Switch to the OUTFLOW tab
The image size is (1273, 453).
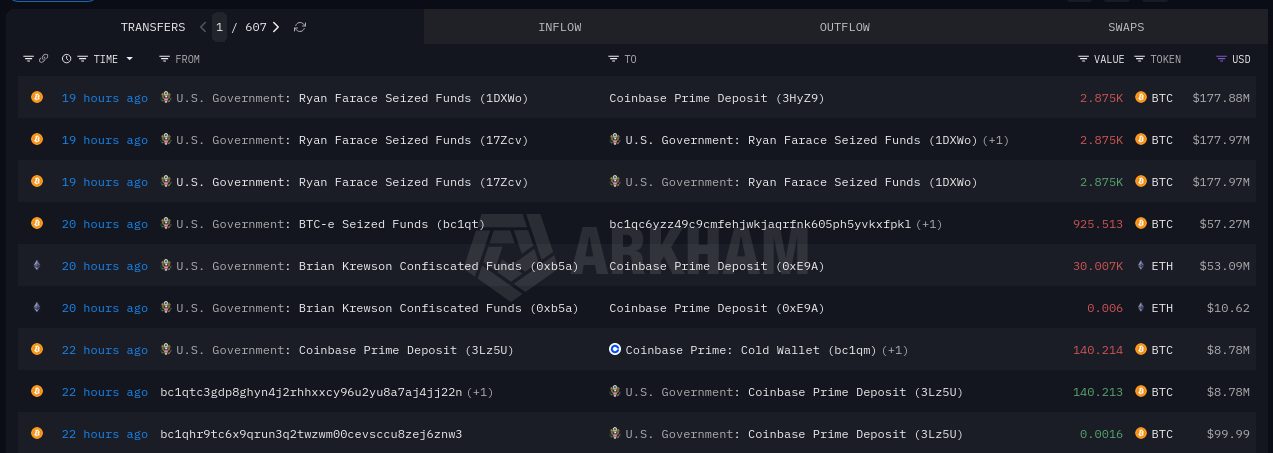tap(845, 27)
